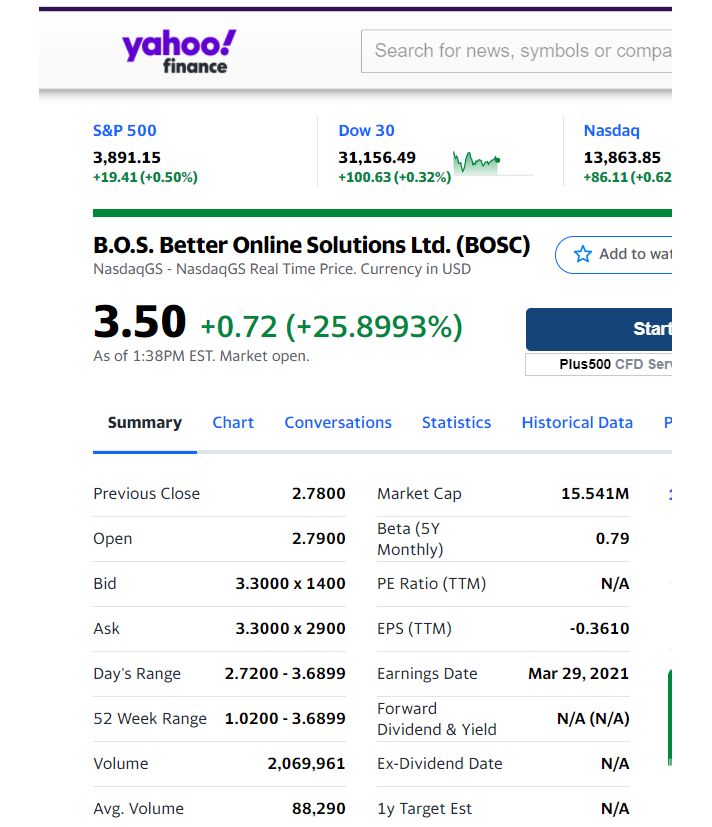Click the Dow 30 value 31,156.49
The width and height of the screenshot is (712, 827).
point(377,157)
